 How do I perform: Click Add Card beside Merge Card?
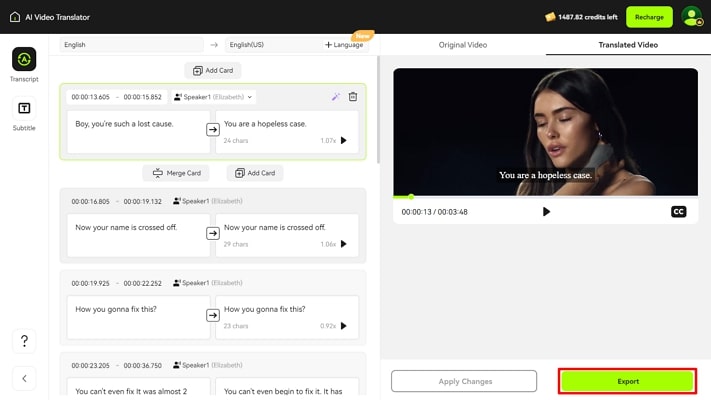(255, 173)
